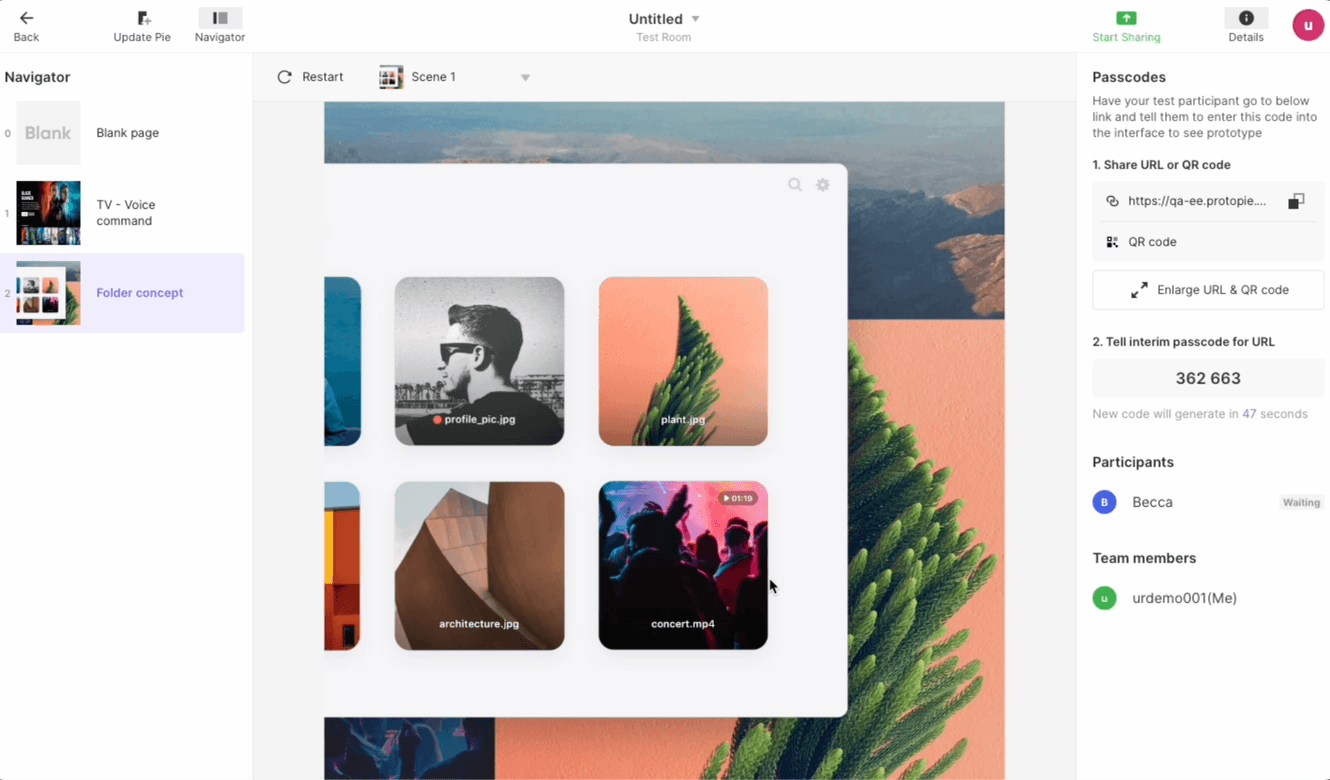
Task: Copy the share URL with copy icon
Action: point(1296,201)
